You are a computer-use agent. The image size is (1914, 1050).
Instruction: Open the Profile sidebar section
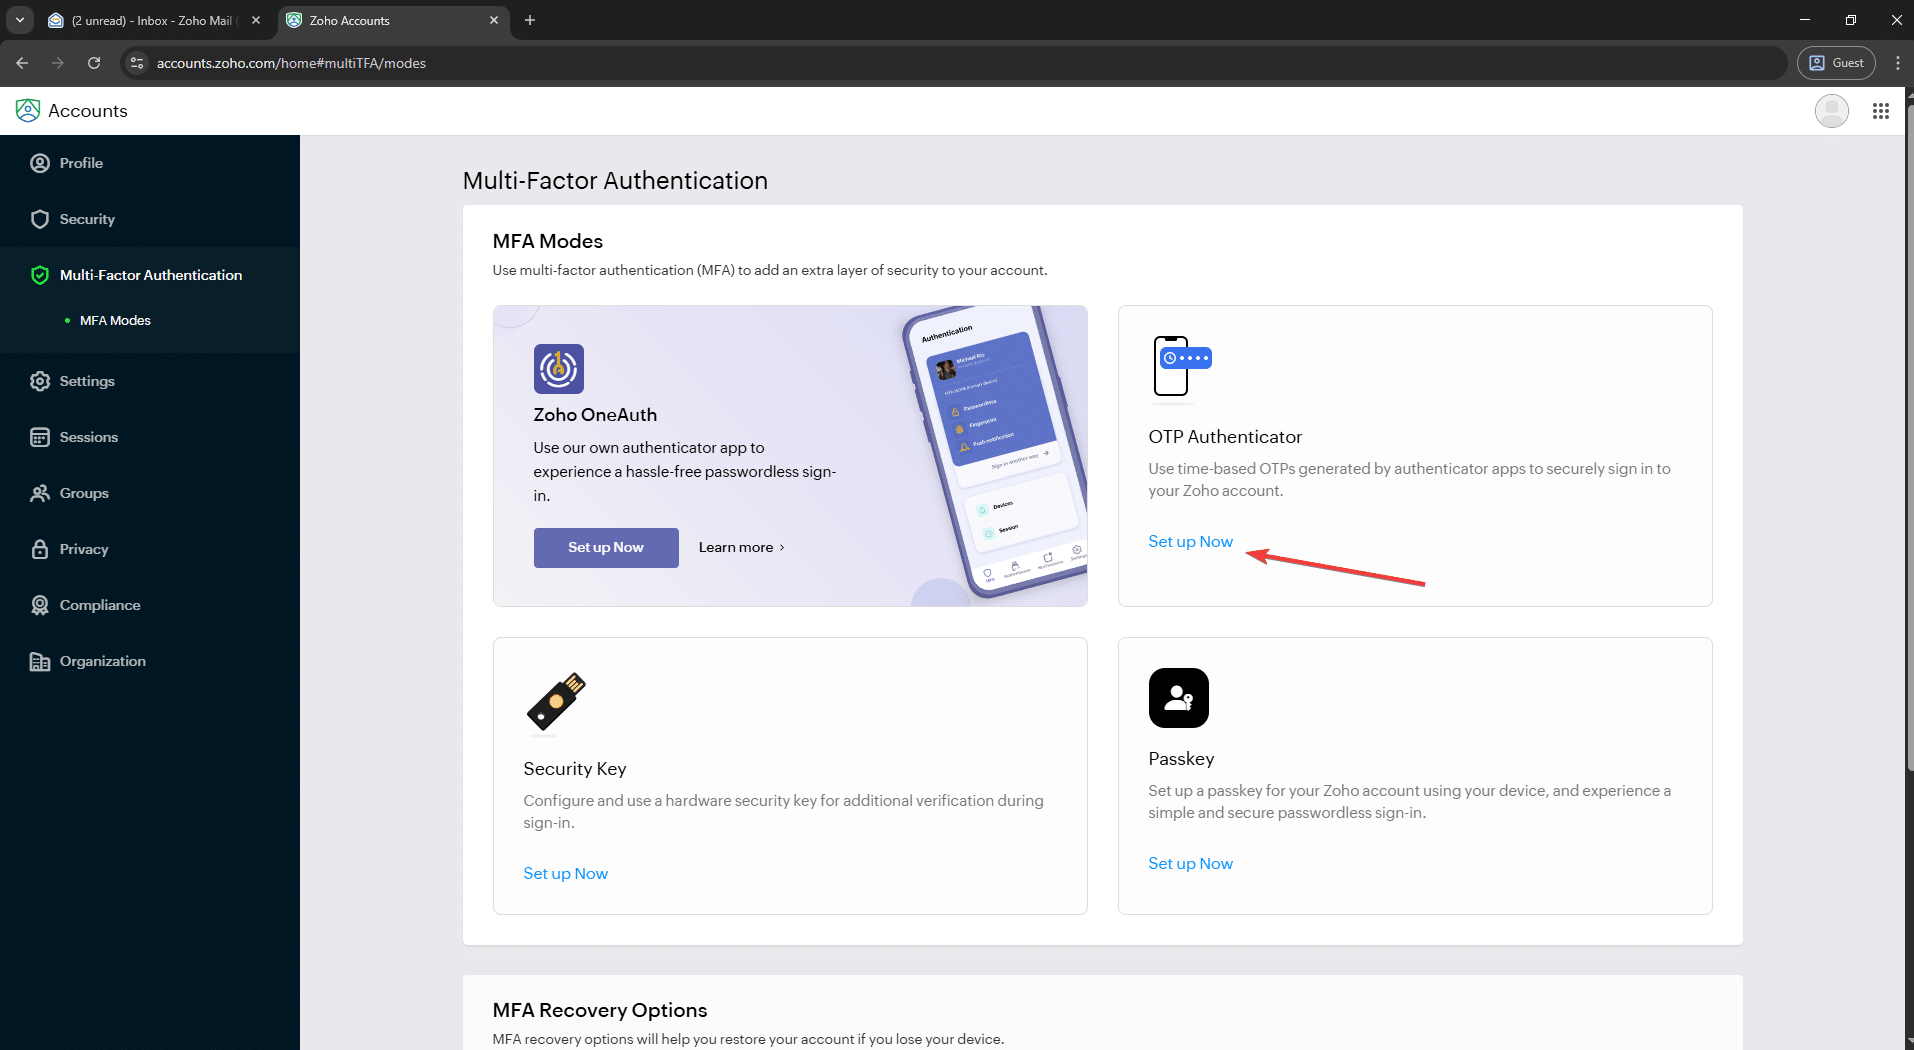tap(81, 163)
